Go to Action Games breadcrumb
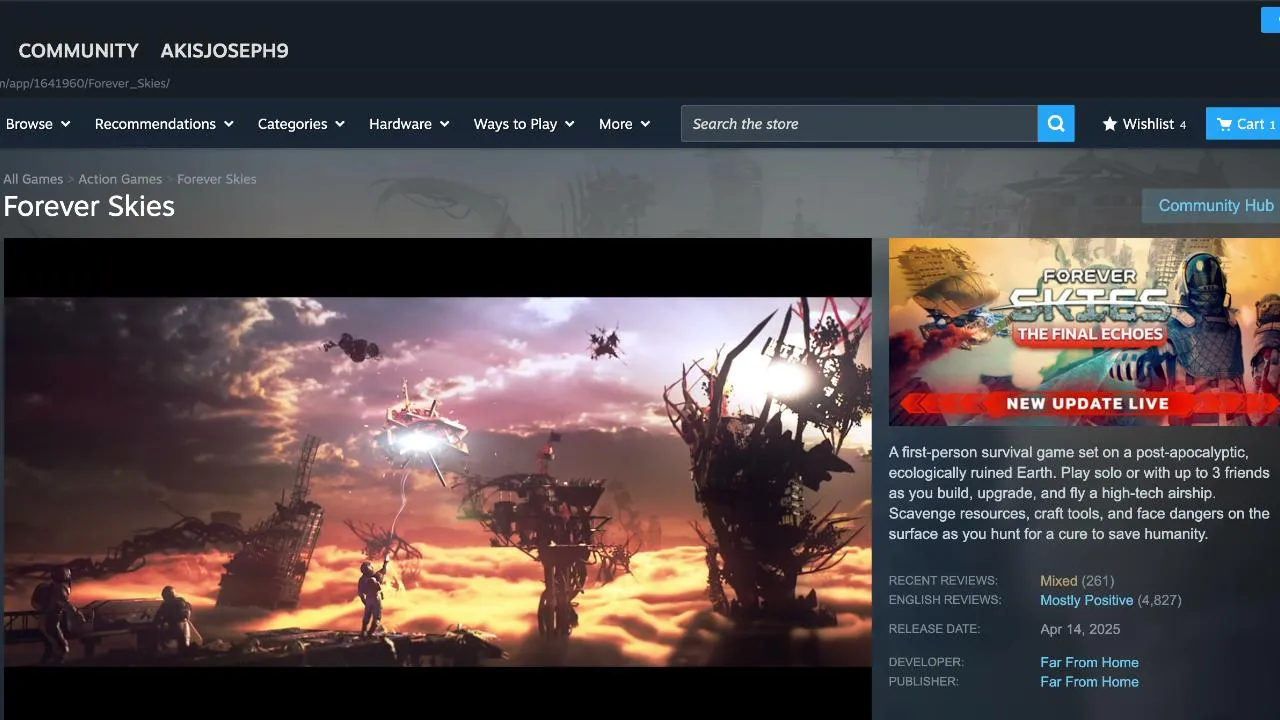Screen dimensions: 1280x720 (x=120, y=179)
